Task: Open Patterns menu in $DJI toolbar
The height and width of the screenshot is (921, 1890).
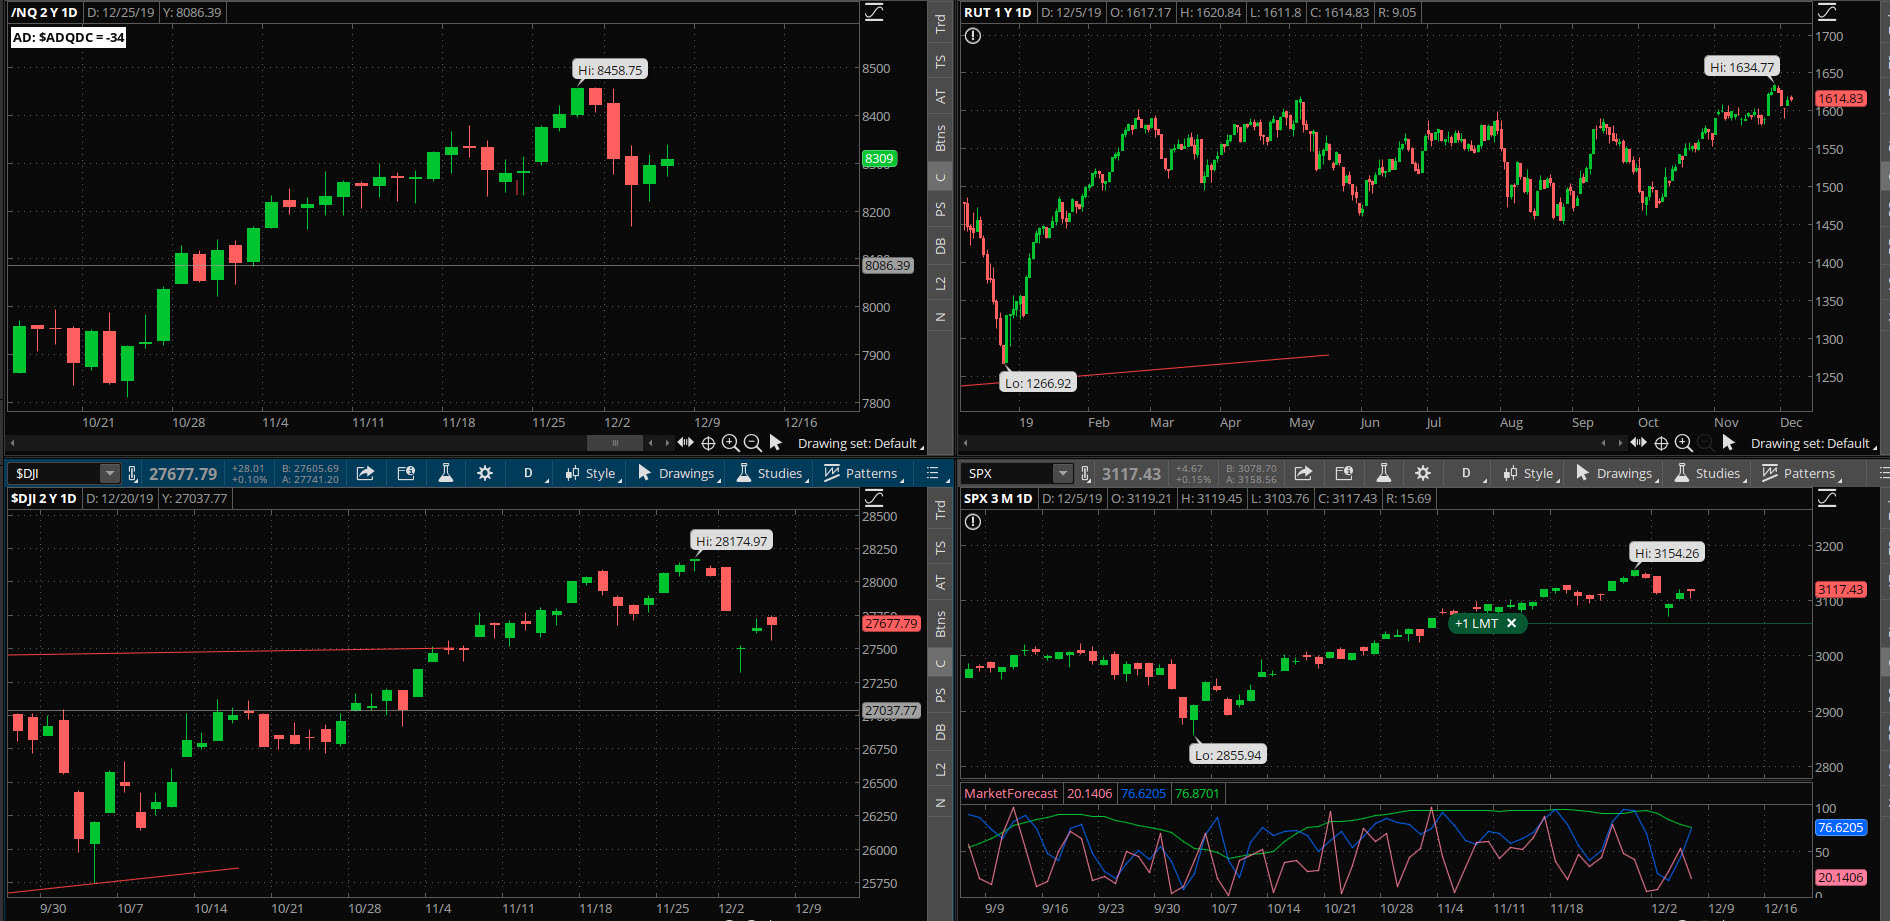Action: [x=863, y=473]
